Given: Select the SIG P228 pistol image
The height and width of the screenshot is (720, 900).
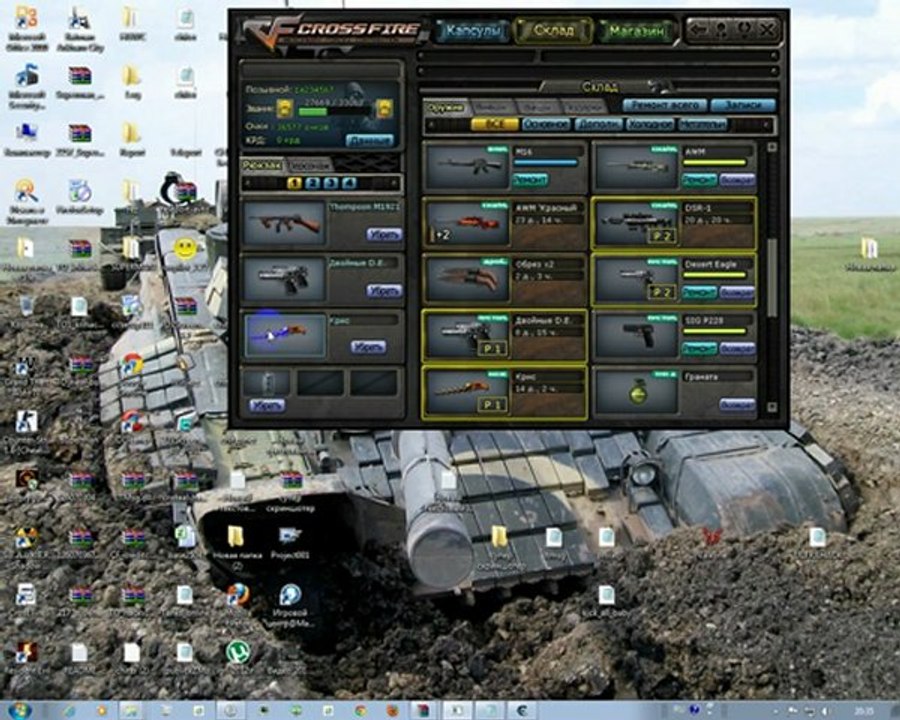Looking at the screenshot, I should [x=637, y=335].
